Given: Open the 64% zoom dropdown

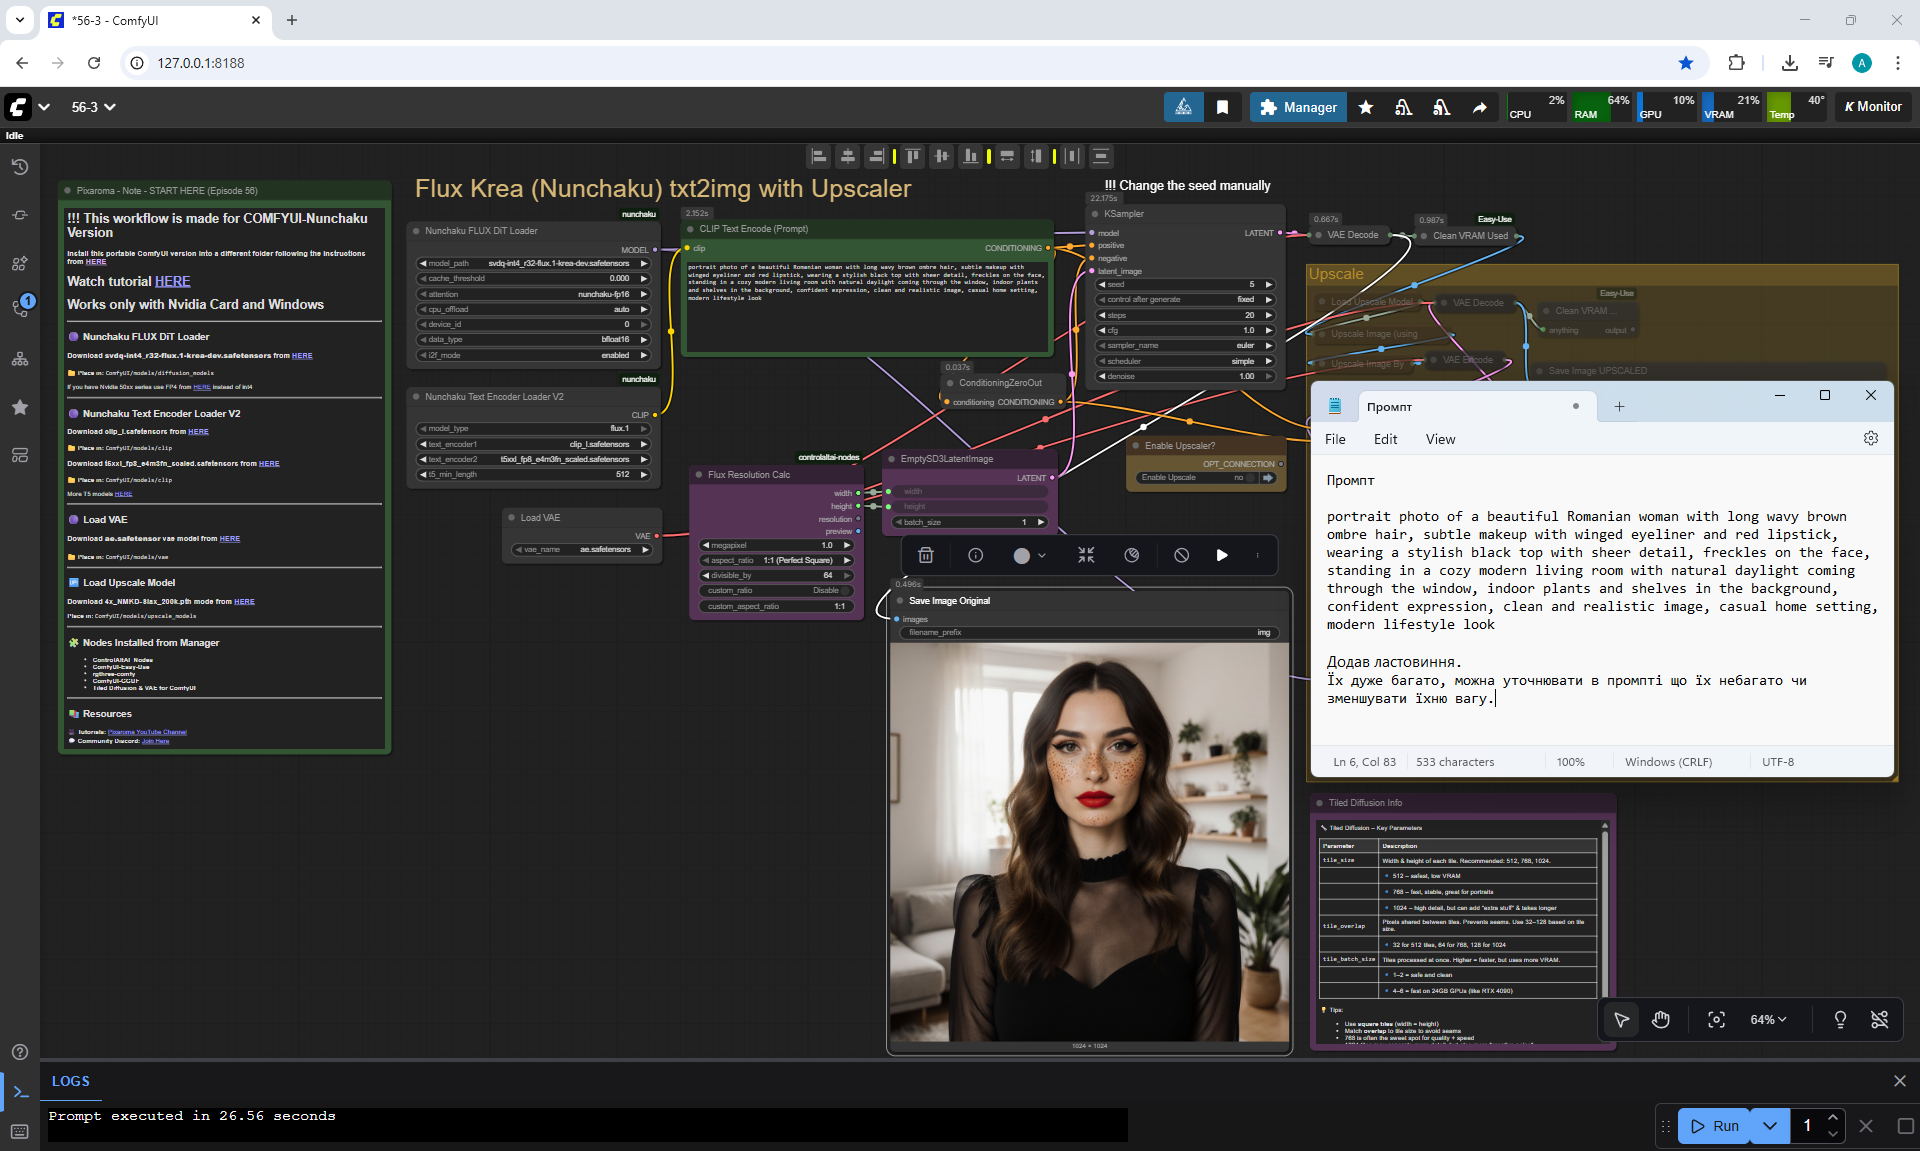Looking at the screenshot, I should (1768, 1019).
